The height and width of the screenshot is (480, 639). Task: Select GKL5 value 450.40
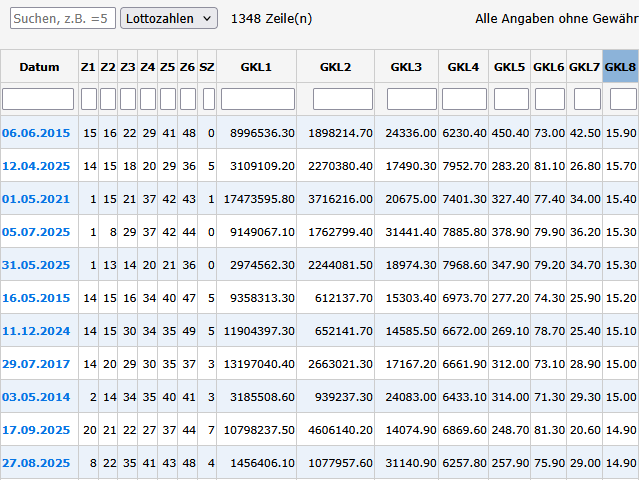(x=510, y=133)
